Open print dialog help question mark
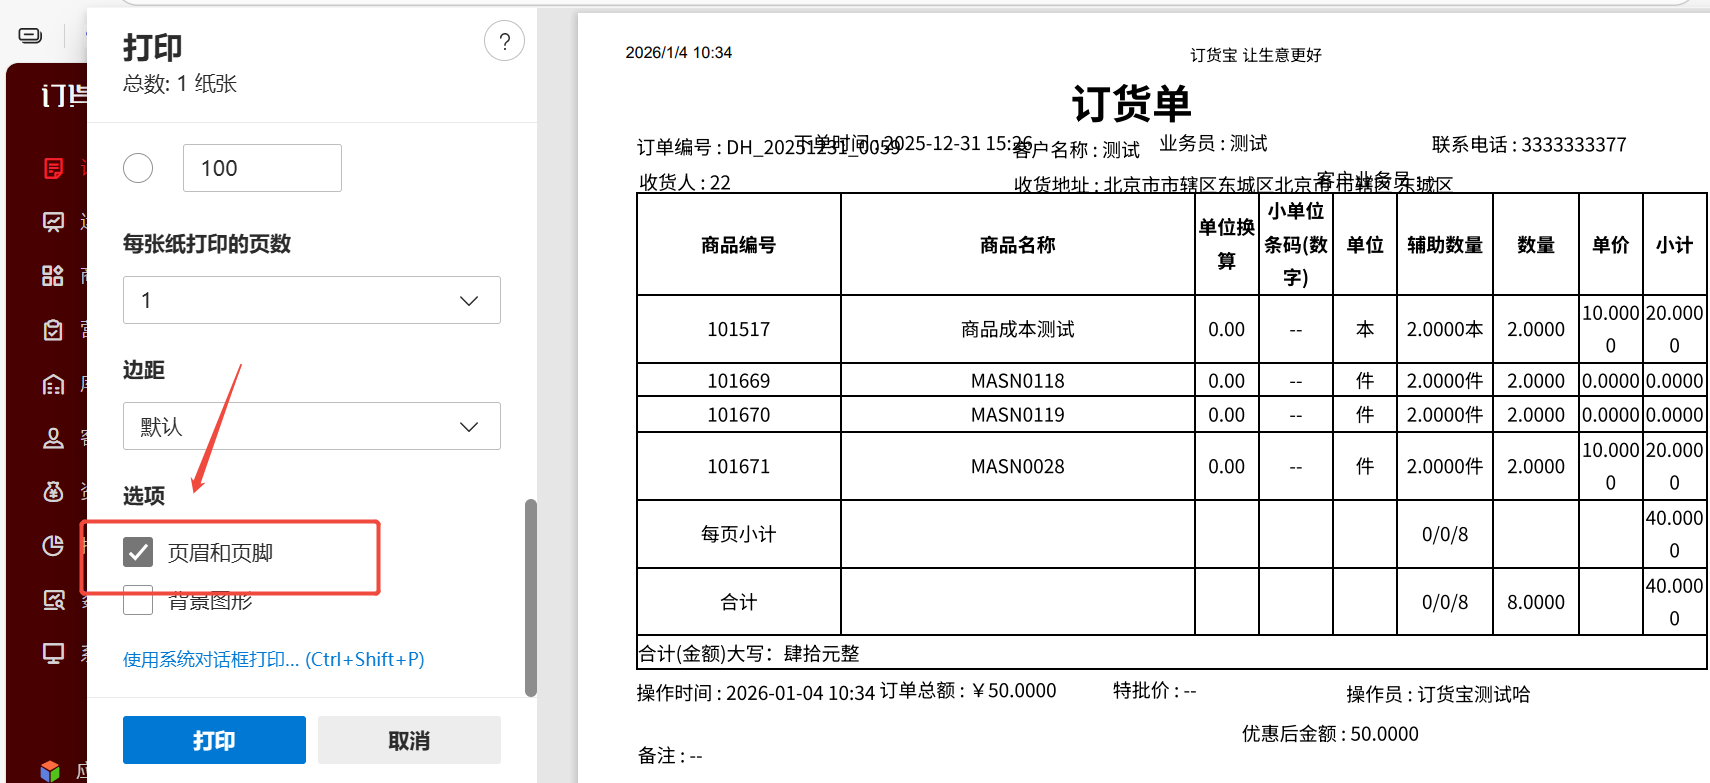The height and width of the screenshot is (783, 1710). click(505, 41)
